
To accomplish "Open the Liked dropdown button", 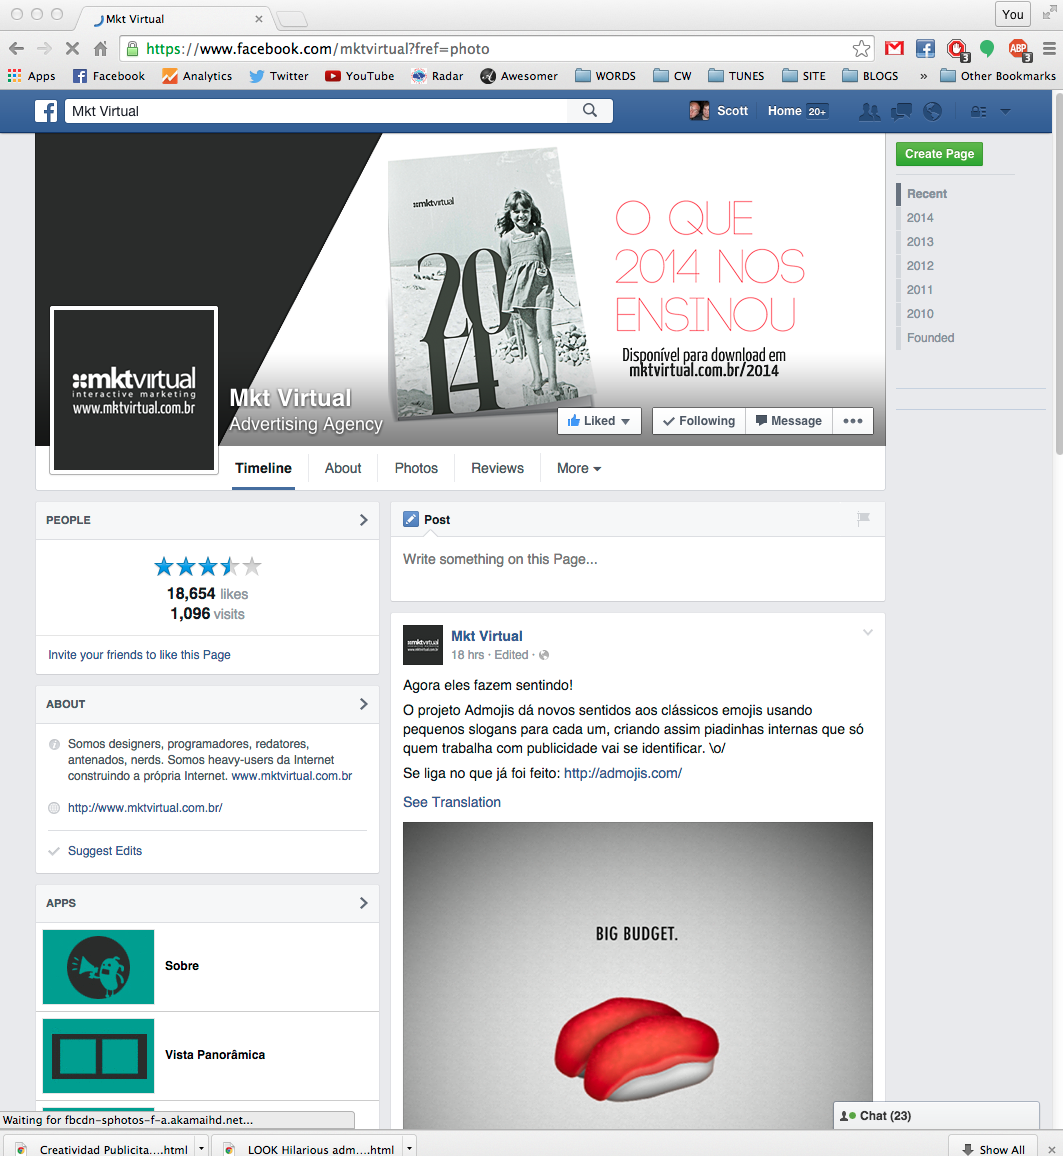I will coord(599,421).
